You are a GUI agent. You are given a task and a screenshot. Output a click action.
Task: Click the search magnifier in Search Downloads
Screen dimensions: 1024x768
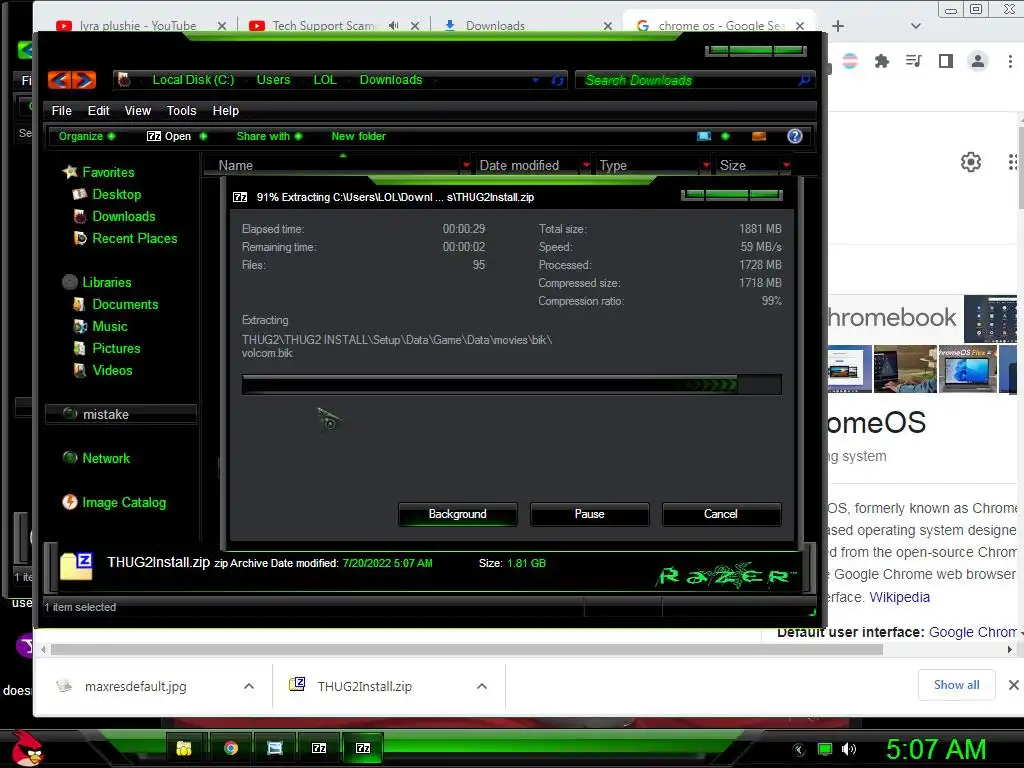tap(805, 80)
